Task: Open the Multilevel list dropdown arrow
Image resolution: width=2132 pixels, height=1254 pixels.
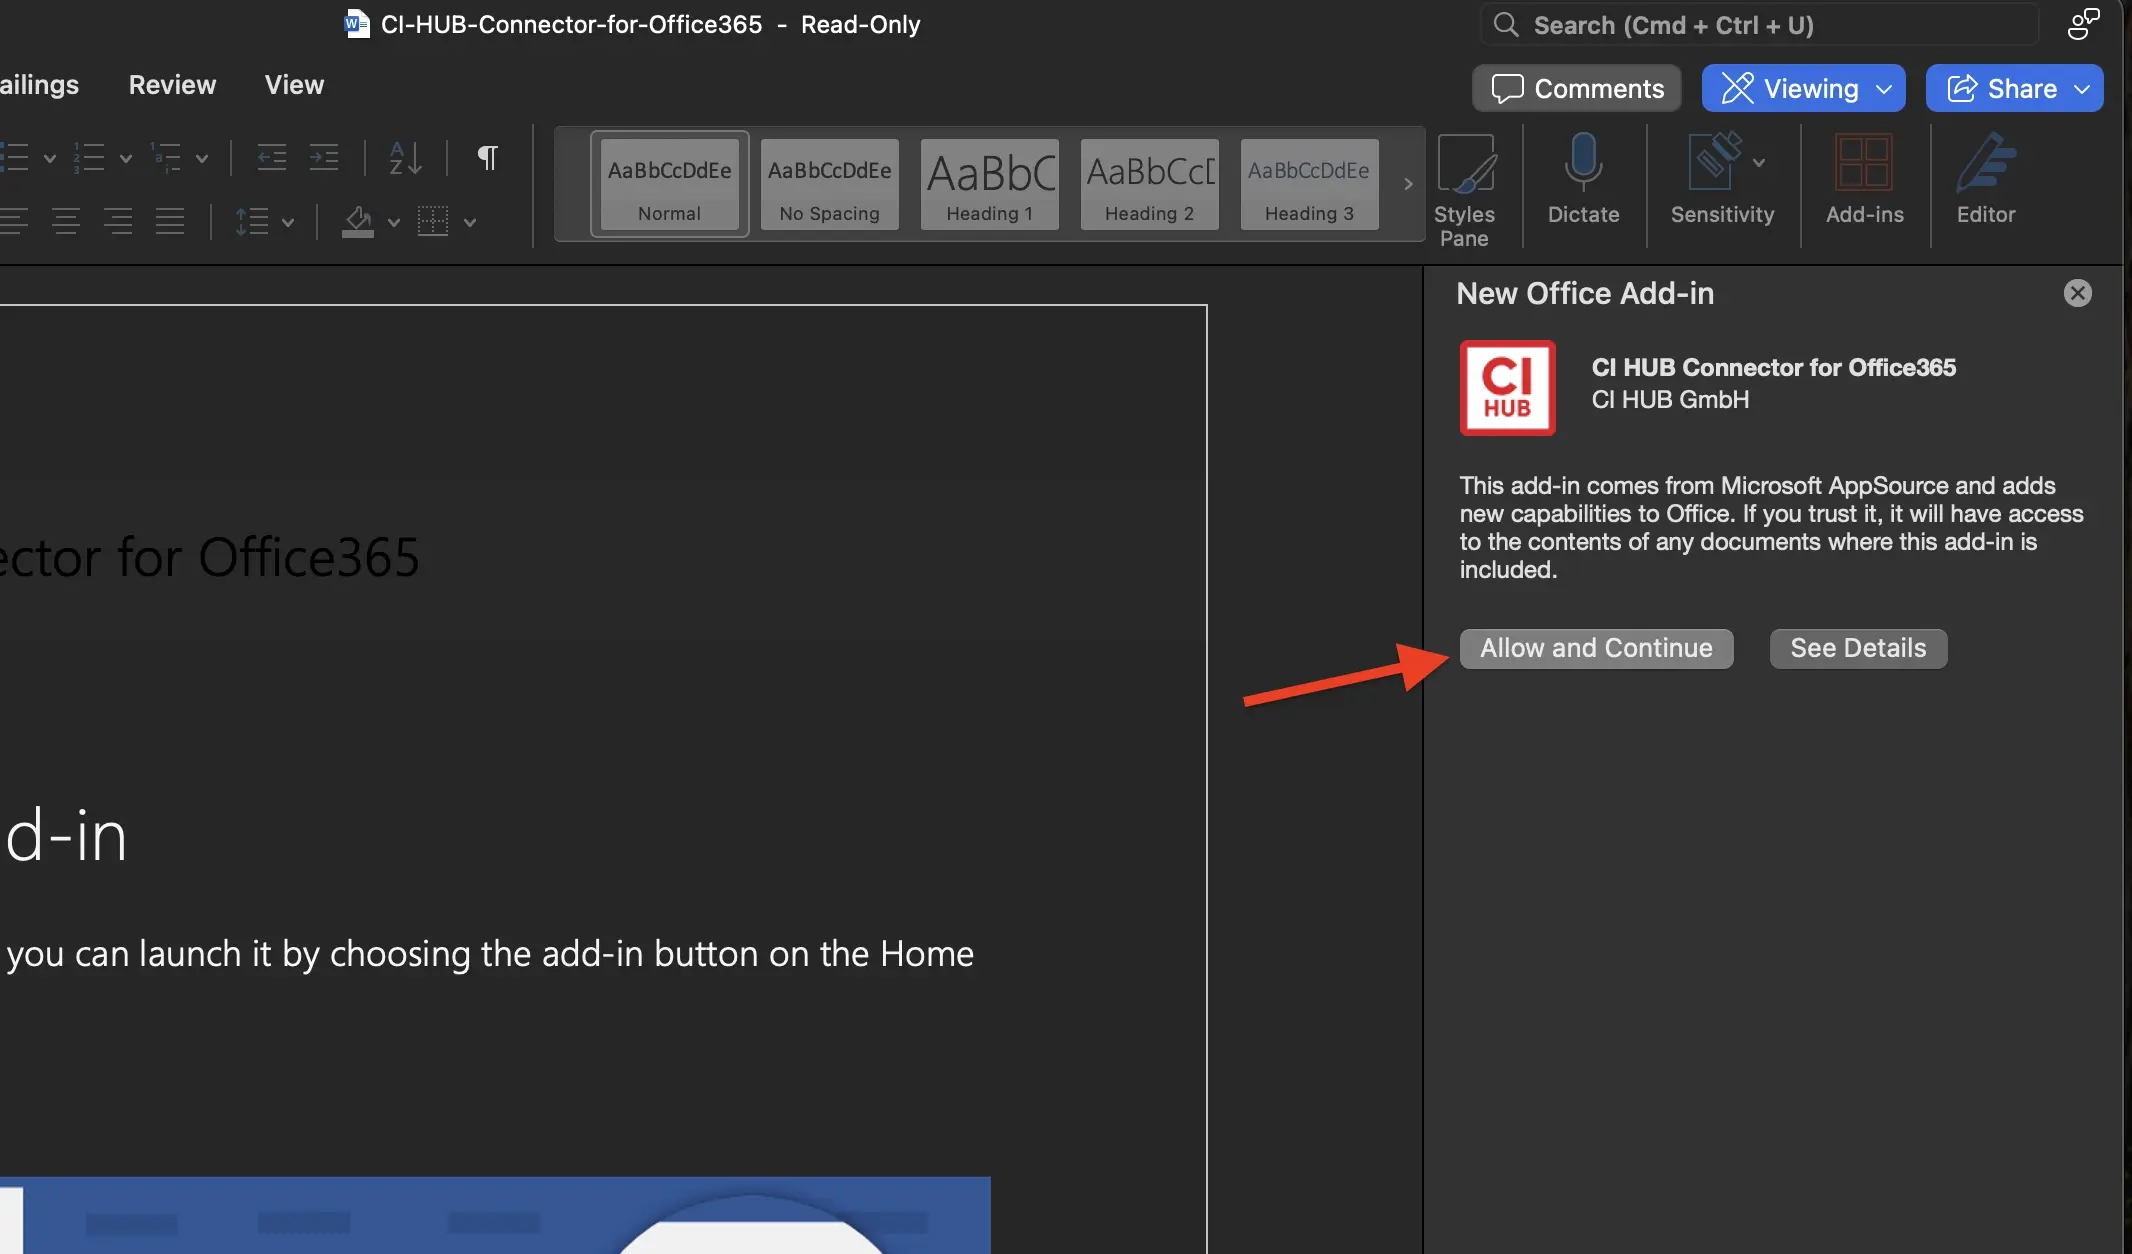Action: pyautogui.click(x=201, y=158)
